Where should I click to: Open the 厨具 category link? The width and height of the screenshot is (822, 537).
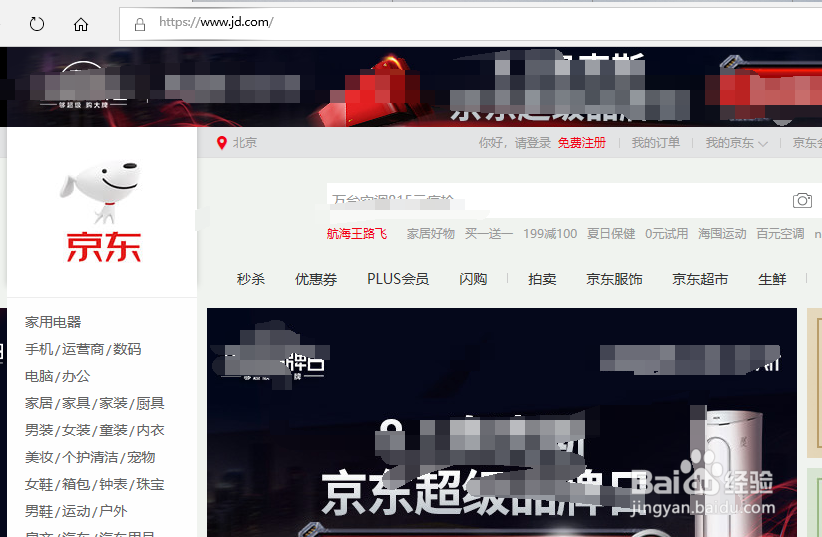tap(150, 403)
